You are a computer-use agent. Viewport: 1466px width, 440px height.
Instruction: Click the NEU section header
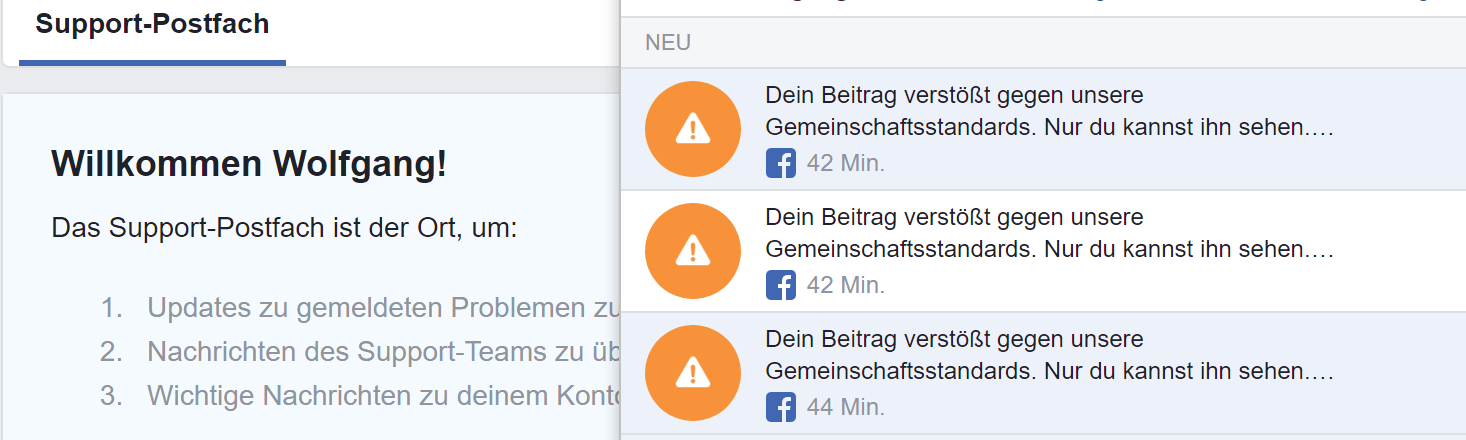point(668,43)
